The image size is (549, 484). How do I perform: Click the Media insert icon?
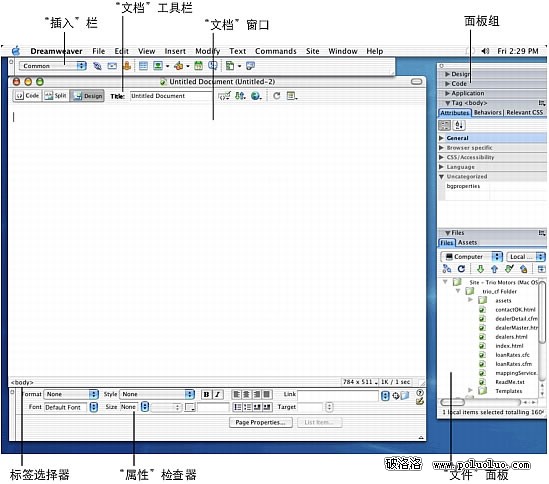[179, 66]
